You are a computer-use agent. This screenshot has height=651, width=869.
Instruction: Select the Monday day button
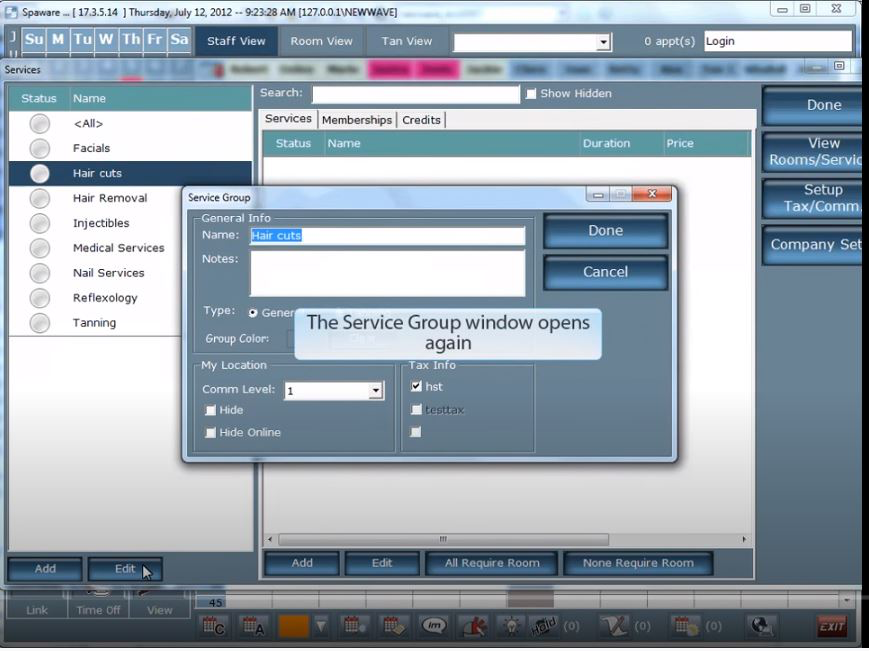tap(58, 40)
